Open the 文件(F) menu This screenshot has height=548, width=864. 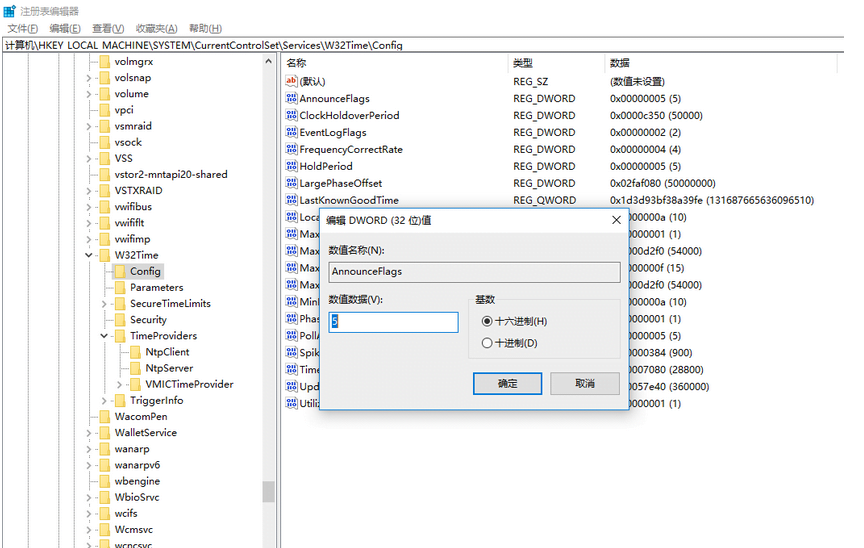click(x=23, y=29)
